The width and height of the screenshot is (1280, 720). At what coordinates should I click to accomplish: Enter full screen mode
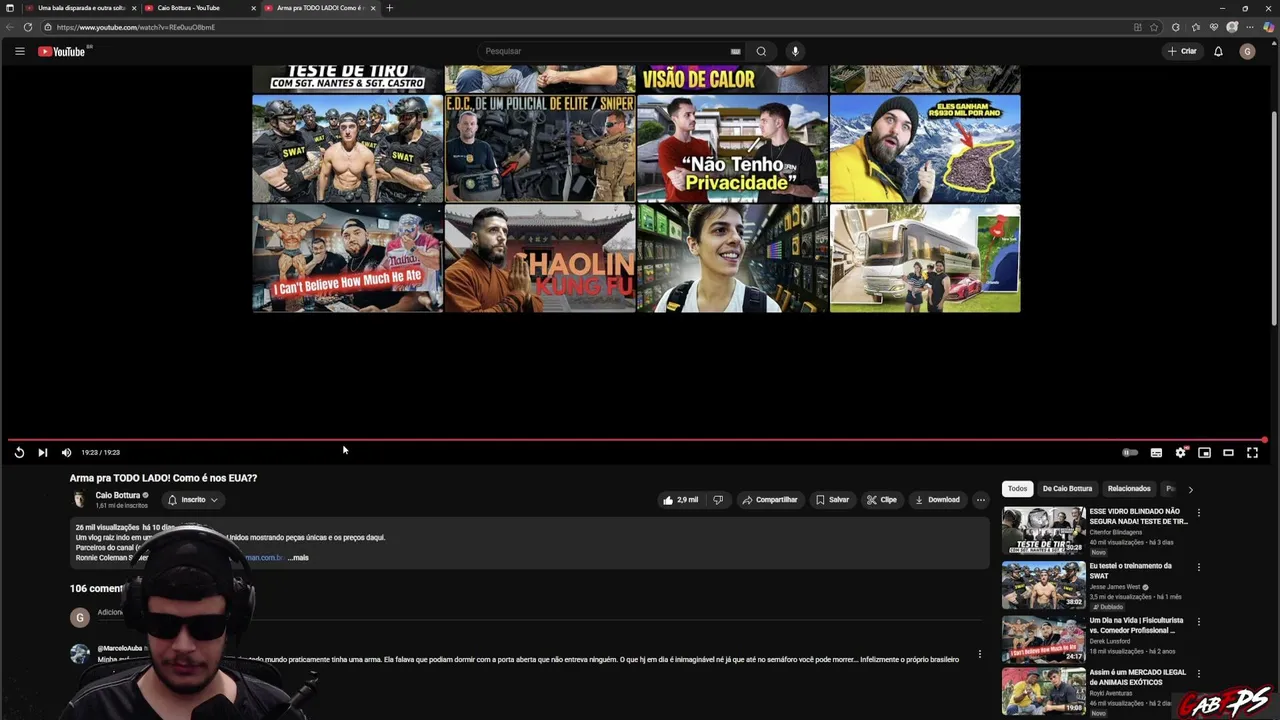click(1252, 453)
